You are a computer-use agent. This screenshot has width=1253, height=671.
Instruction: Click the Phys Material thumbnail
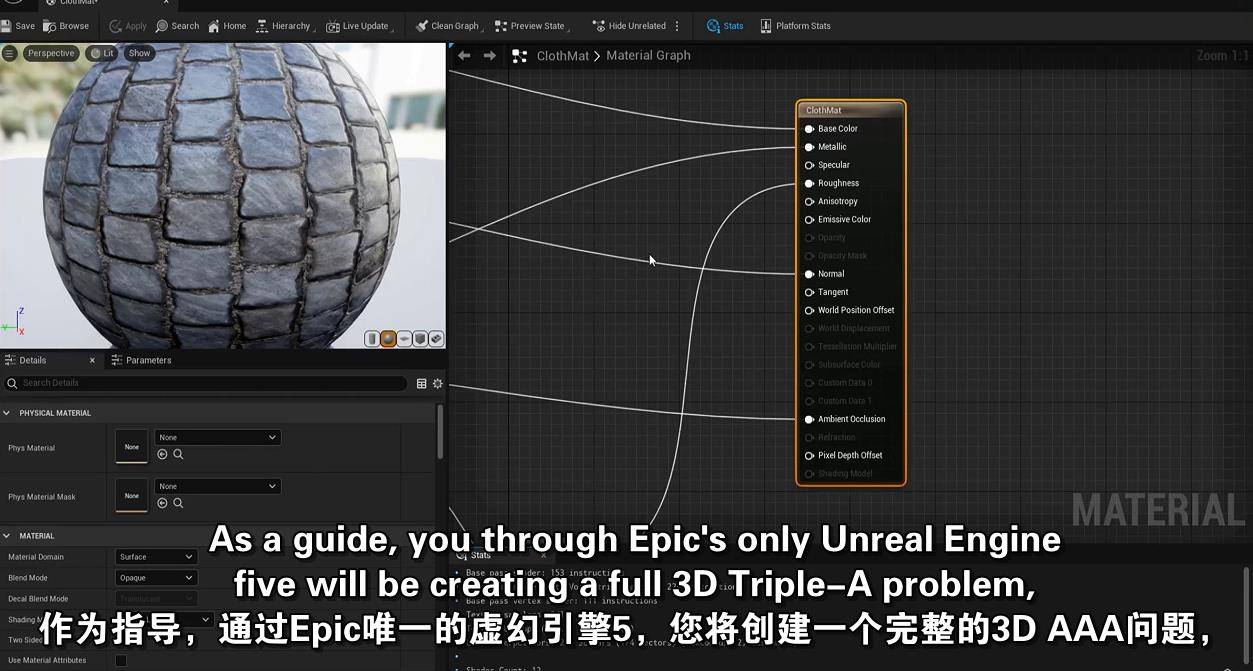point(131,447)
